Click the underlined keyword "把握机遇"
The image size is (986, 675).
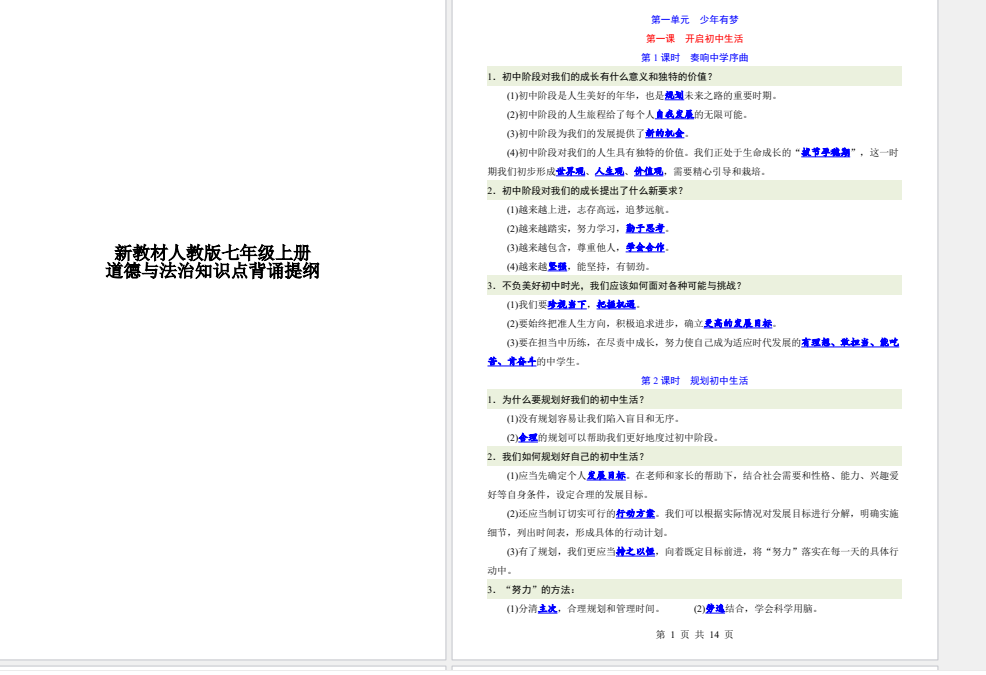(x=616, y=304)
